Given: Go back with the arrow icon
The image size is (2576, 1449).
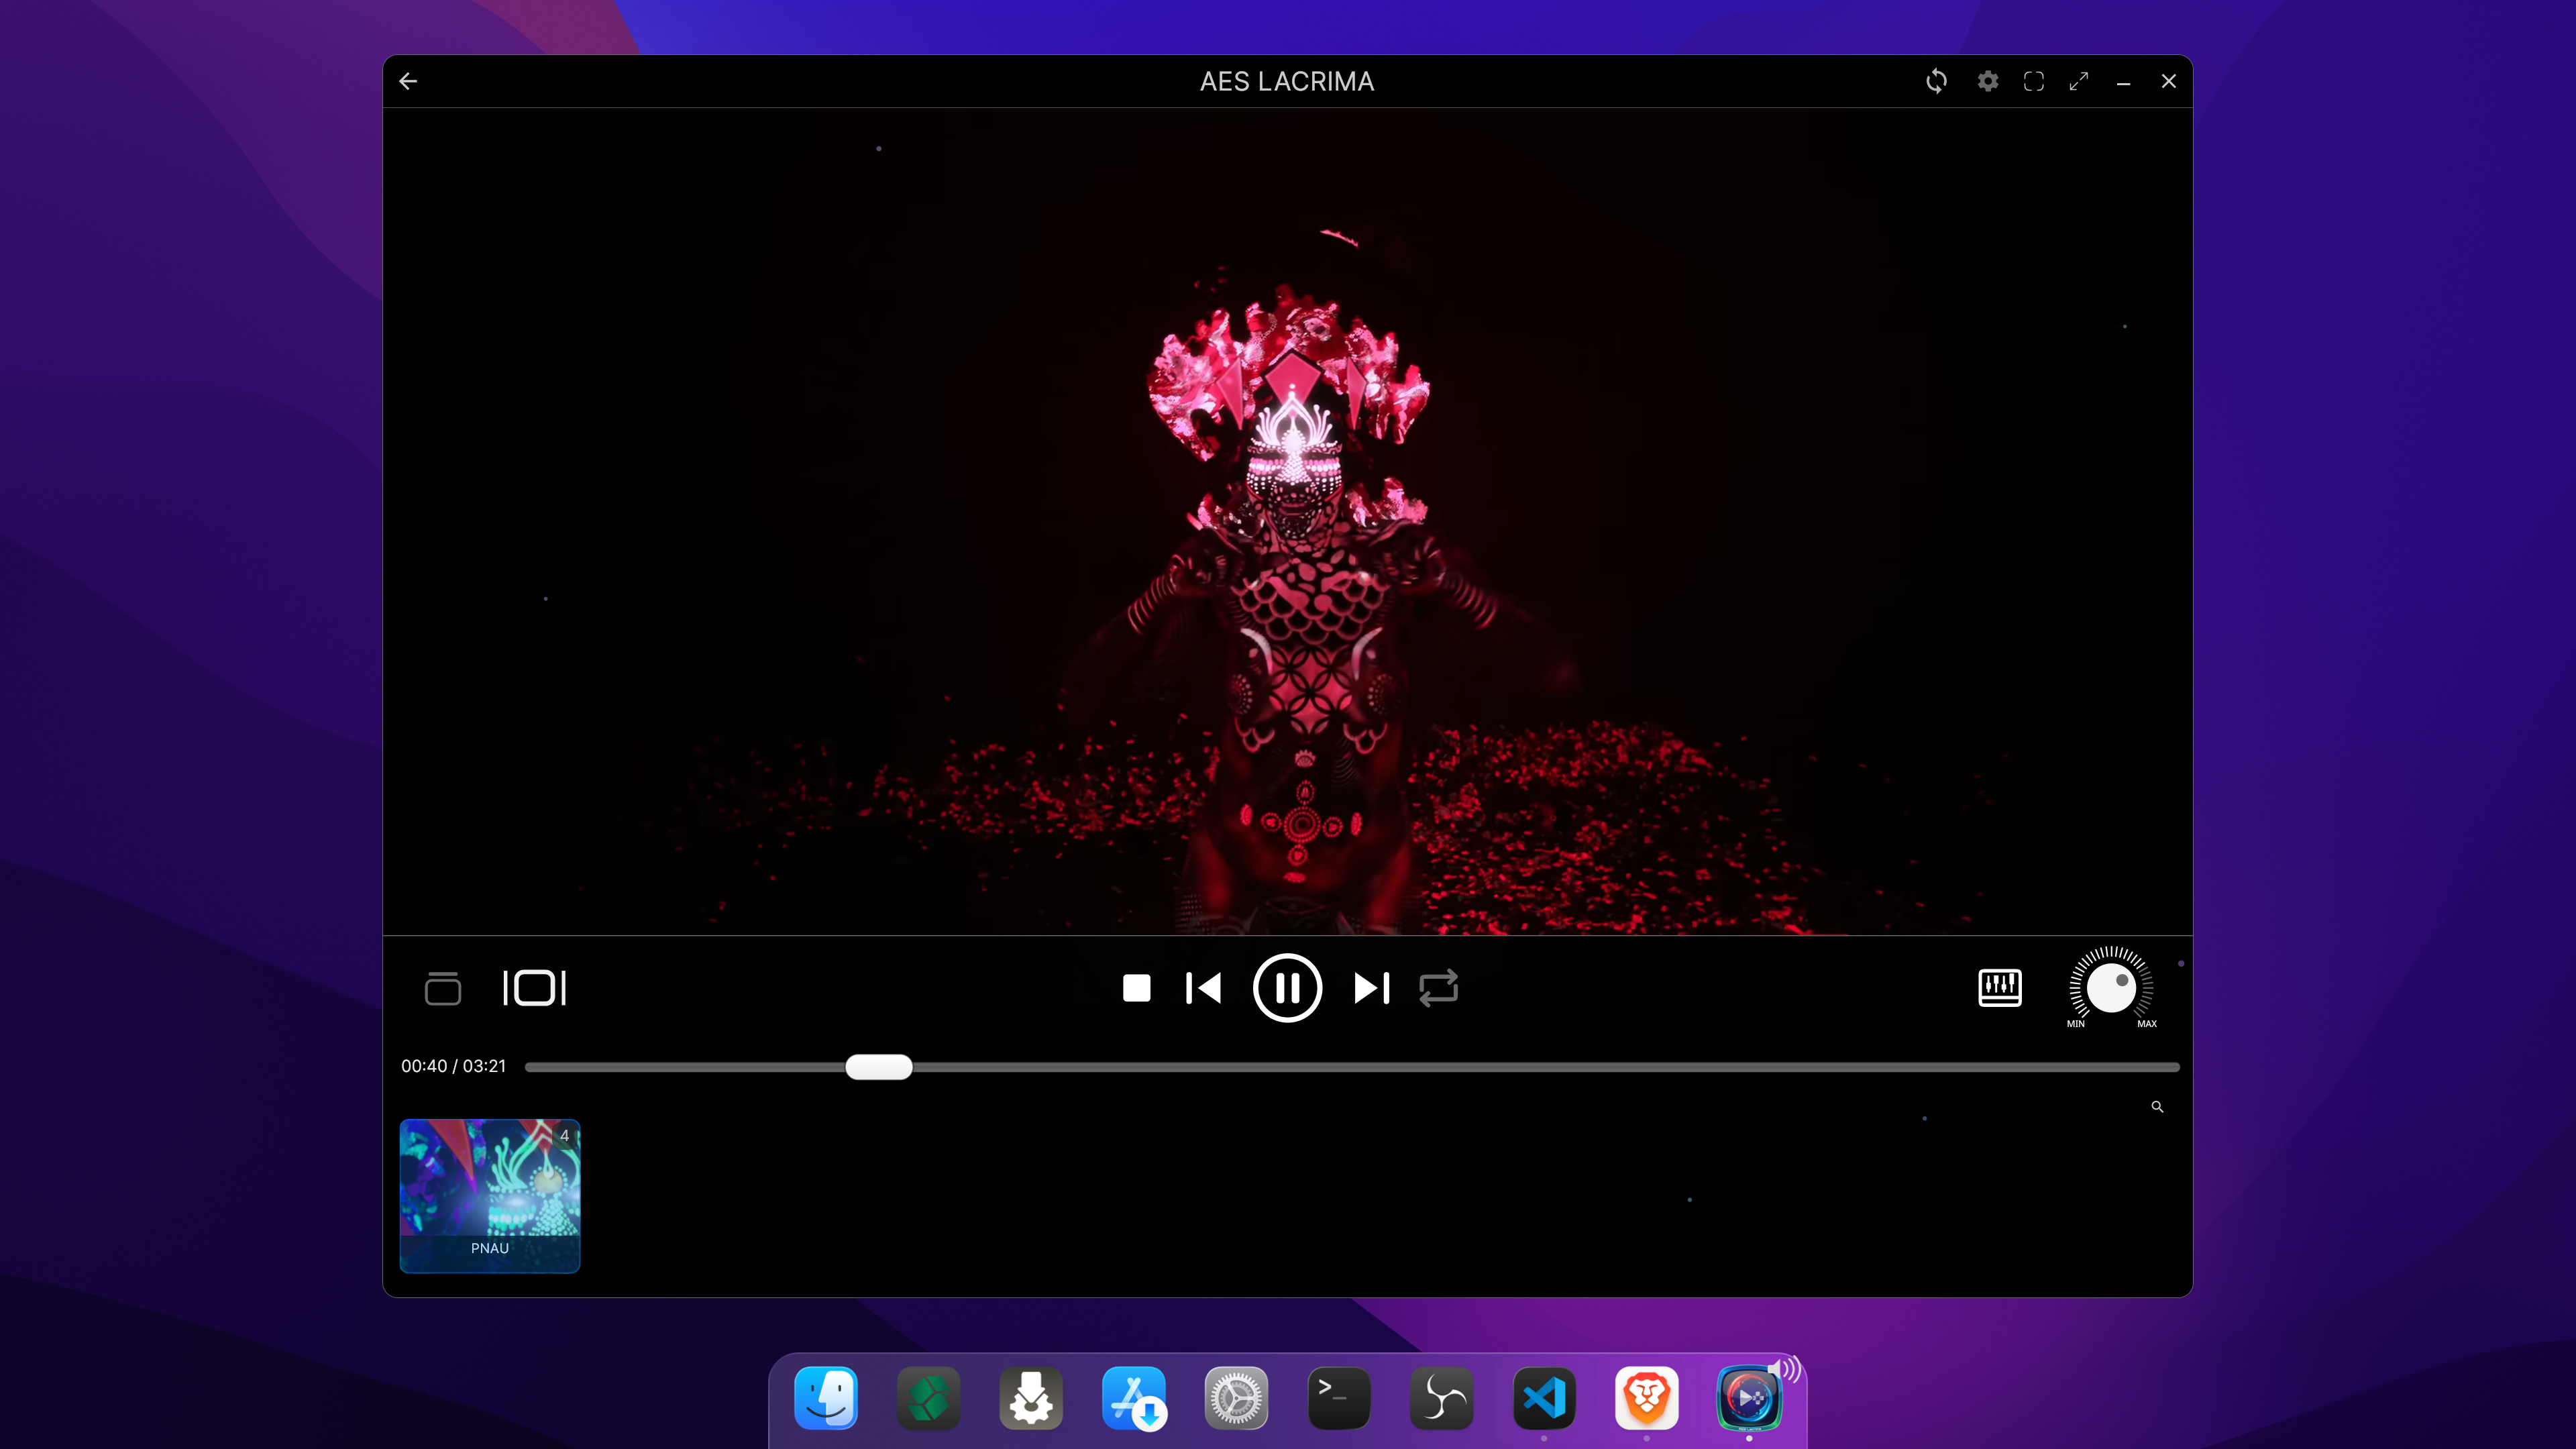Looking at the screenshot, I should (408, 81).
